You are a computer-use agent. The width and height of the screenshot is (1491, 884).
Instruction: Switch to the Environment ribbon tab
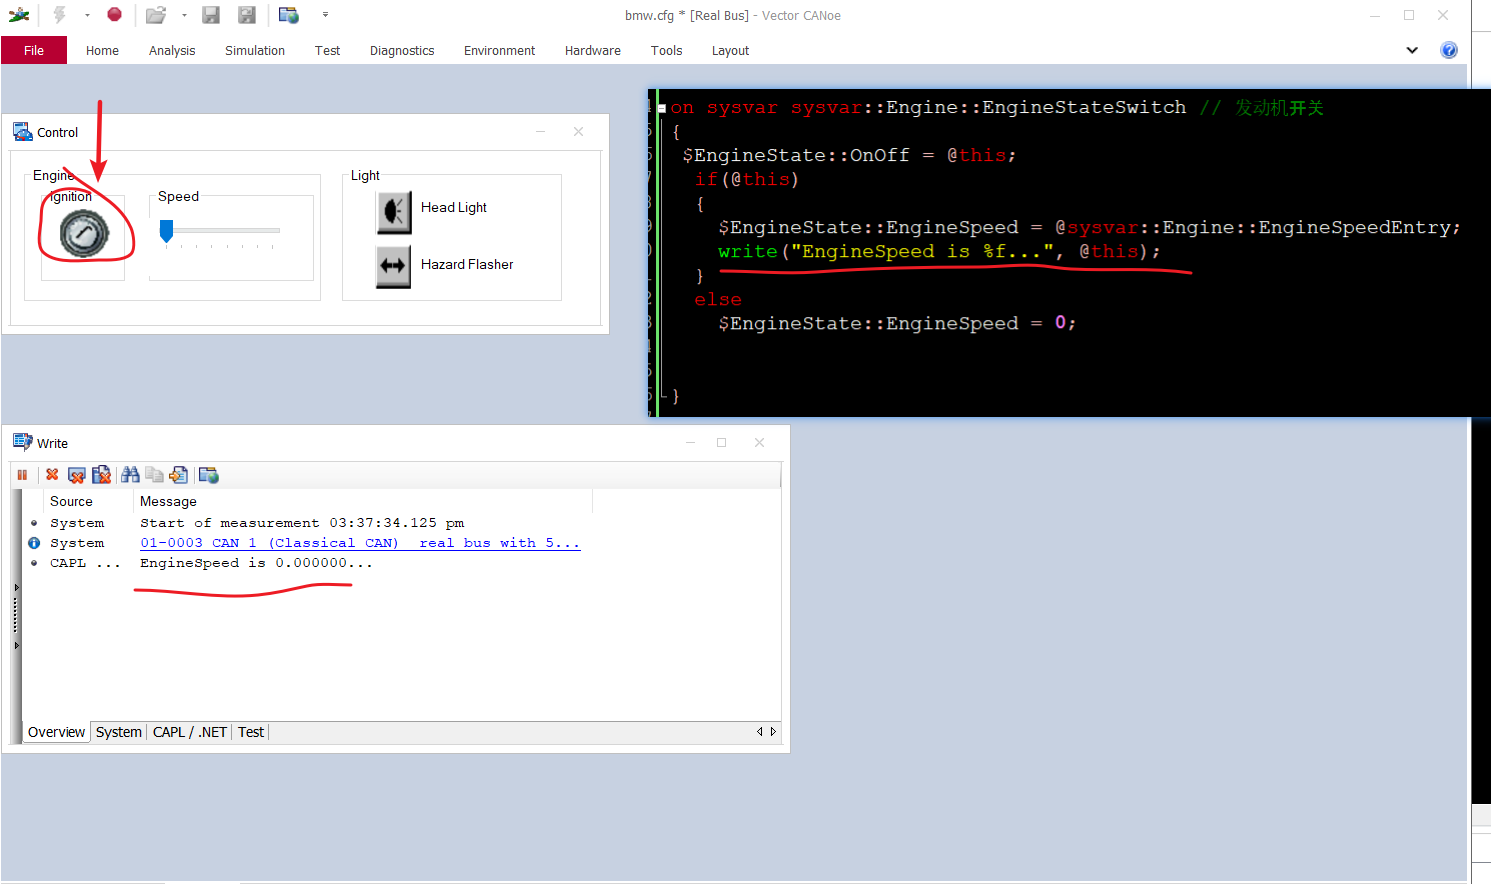tap(499, 50)
